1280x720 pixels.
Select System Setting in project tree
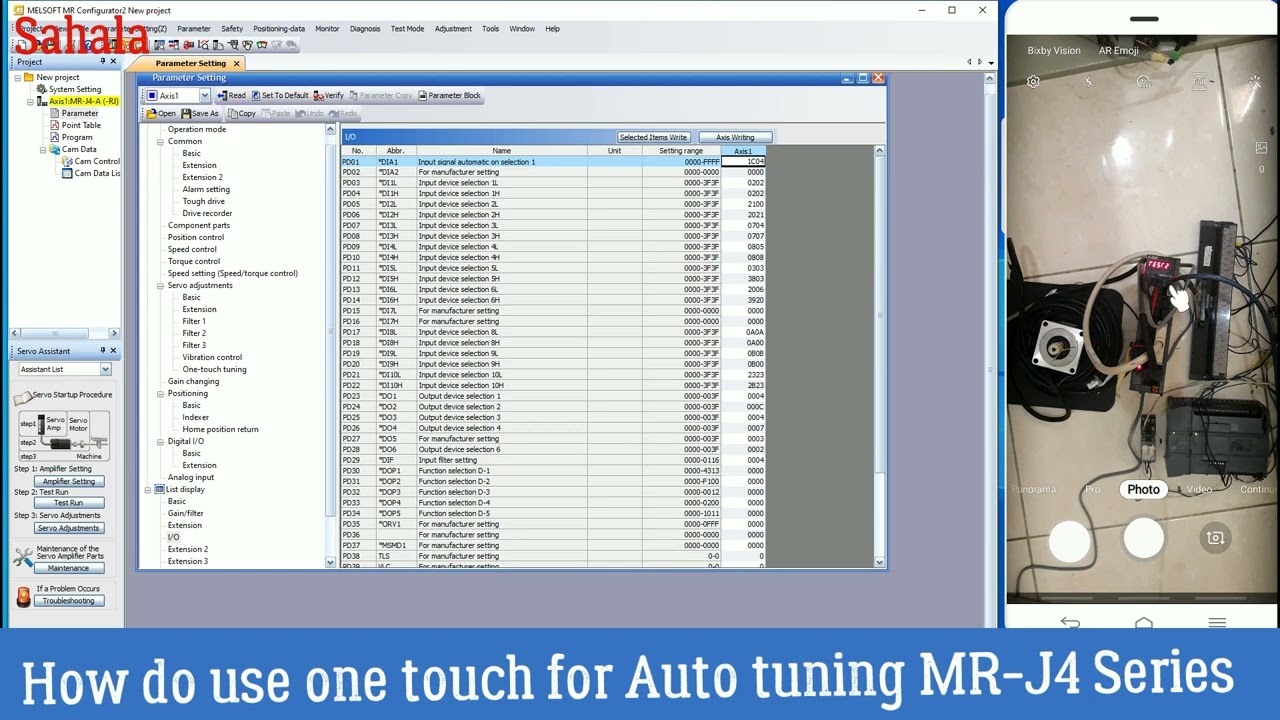(x=75, y=89)
